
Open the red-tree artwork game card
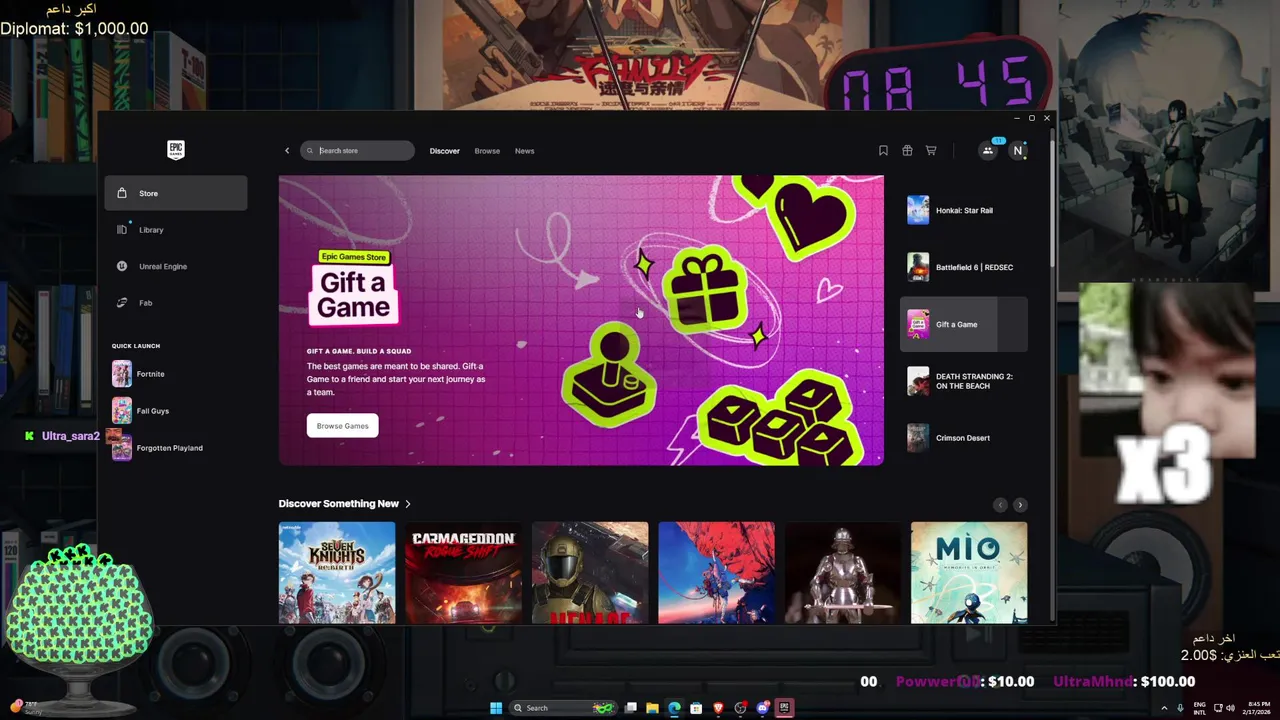tap(716, 572)
